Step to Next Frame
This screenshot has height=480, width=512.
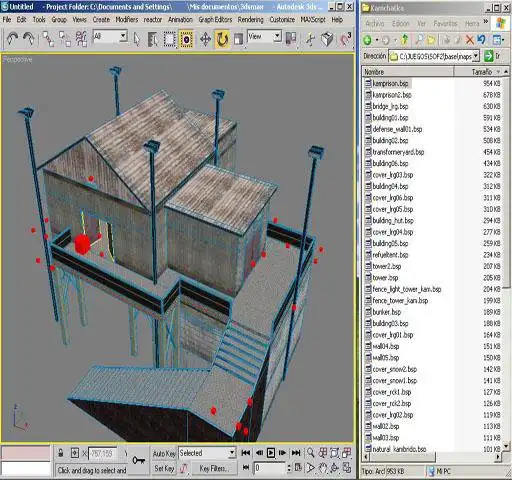tap(283, 452)
